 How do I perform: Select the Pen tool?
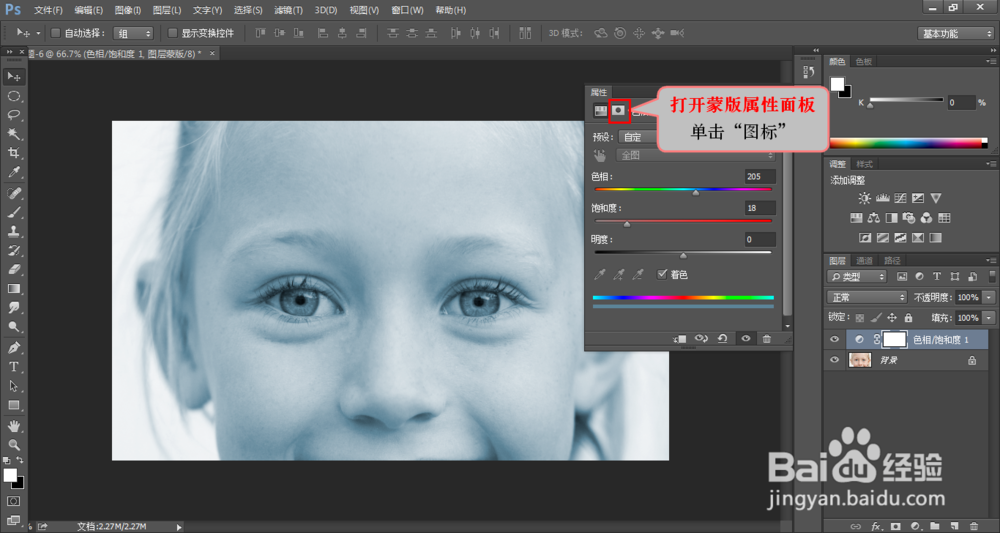13,348
